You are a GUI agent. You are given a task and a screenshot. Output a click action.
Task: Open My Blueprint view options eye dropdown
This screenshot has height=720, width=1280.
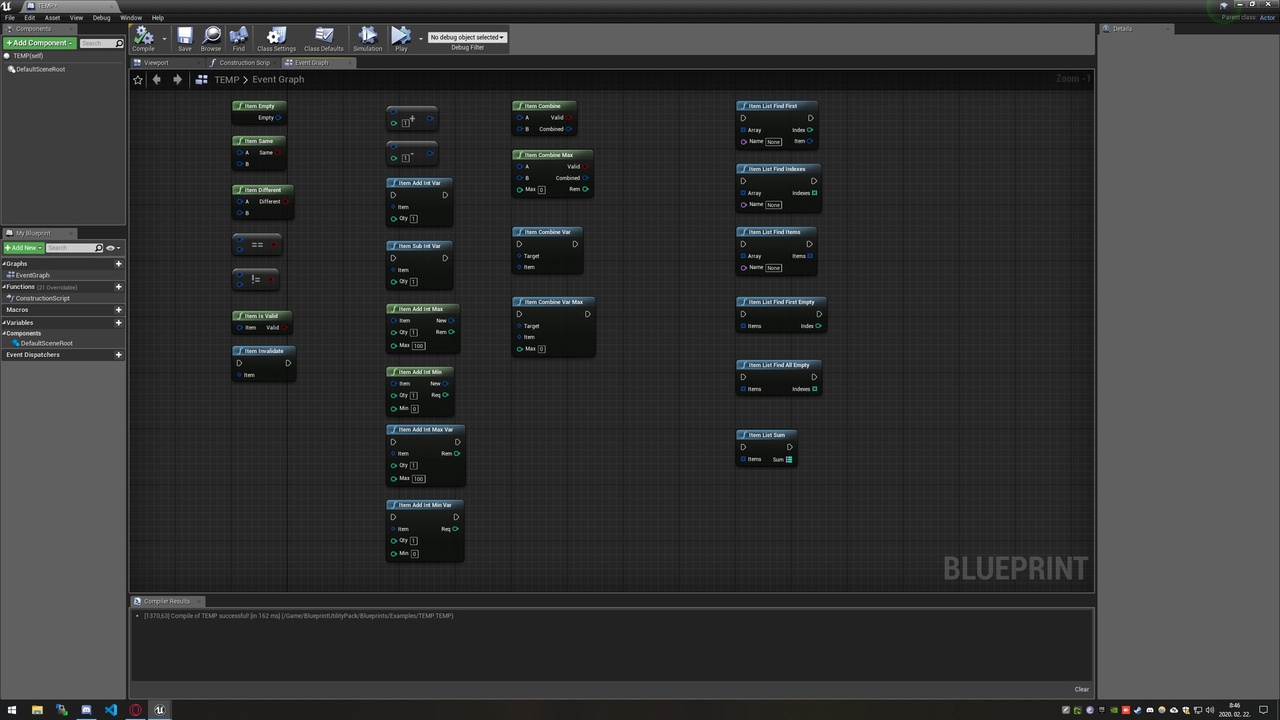[x=113, y=248]
